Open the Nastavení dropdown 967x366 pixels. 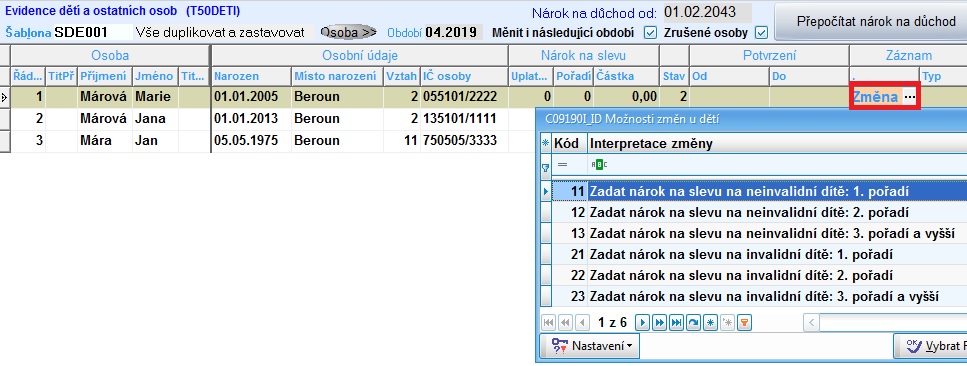(x=590, y=346)
